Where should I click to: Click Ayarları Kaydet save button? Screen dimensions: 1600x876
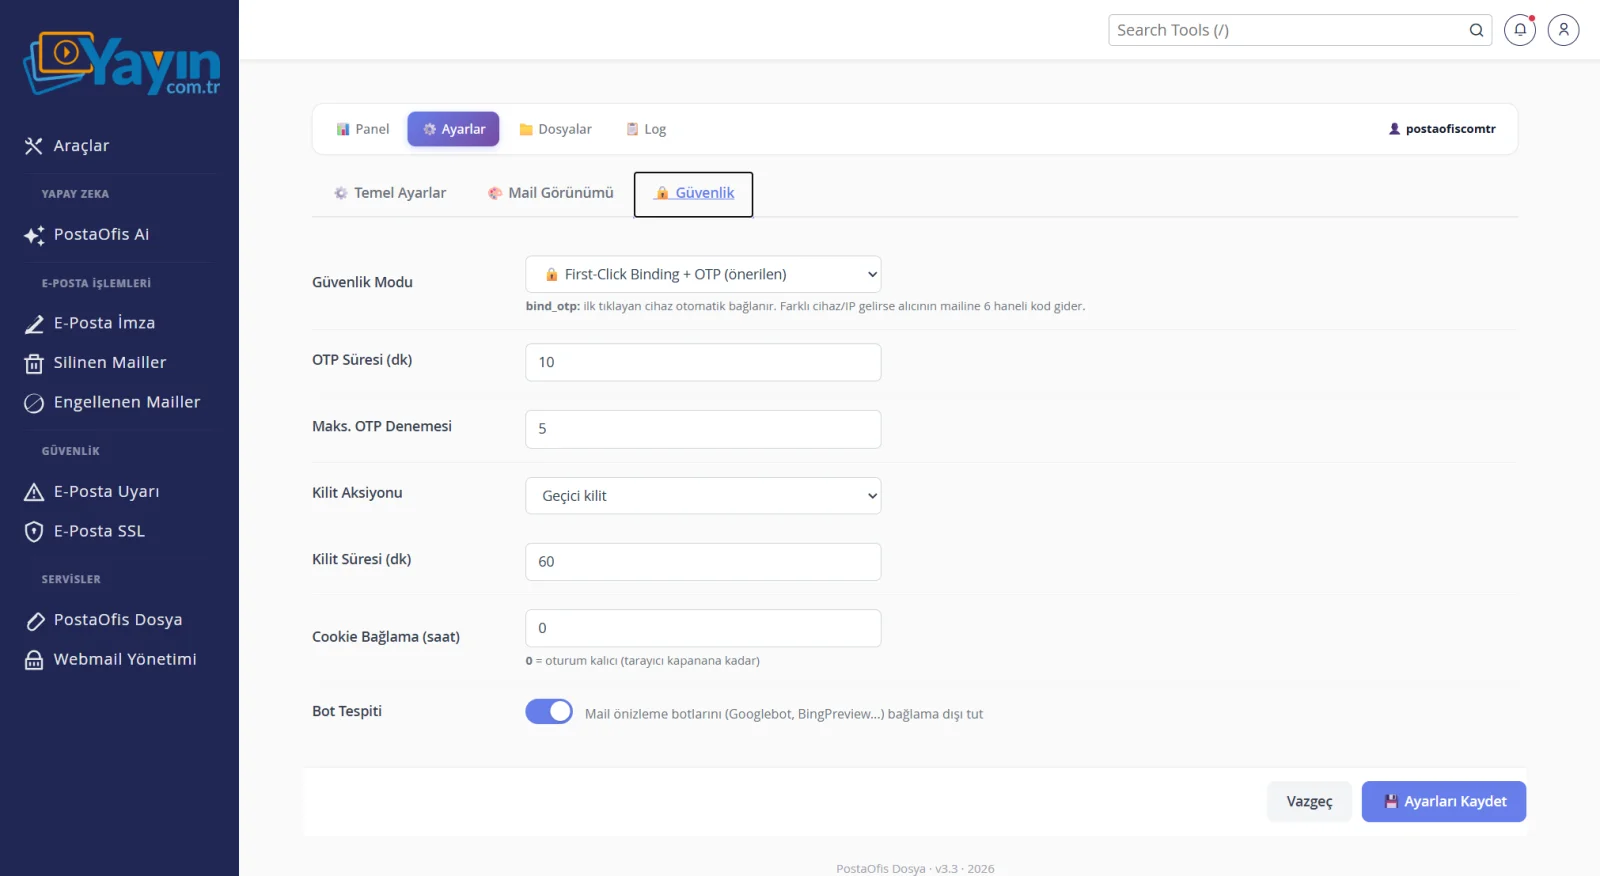click(x=1444, y=802)
